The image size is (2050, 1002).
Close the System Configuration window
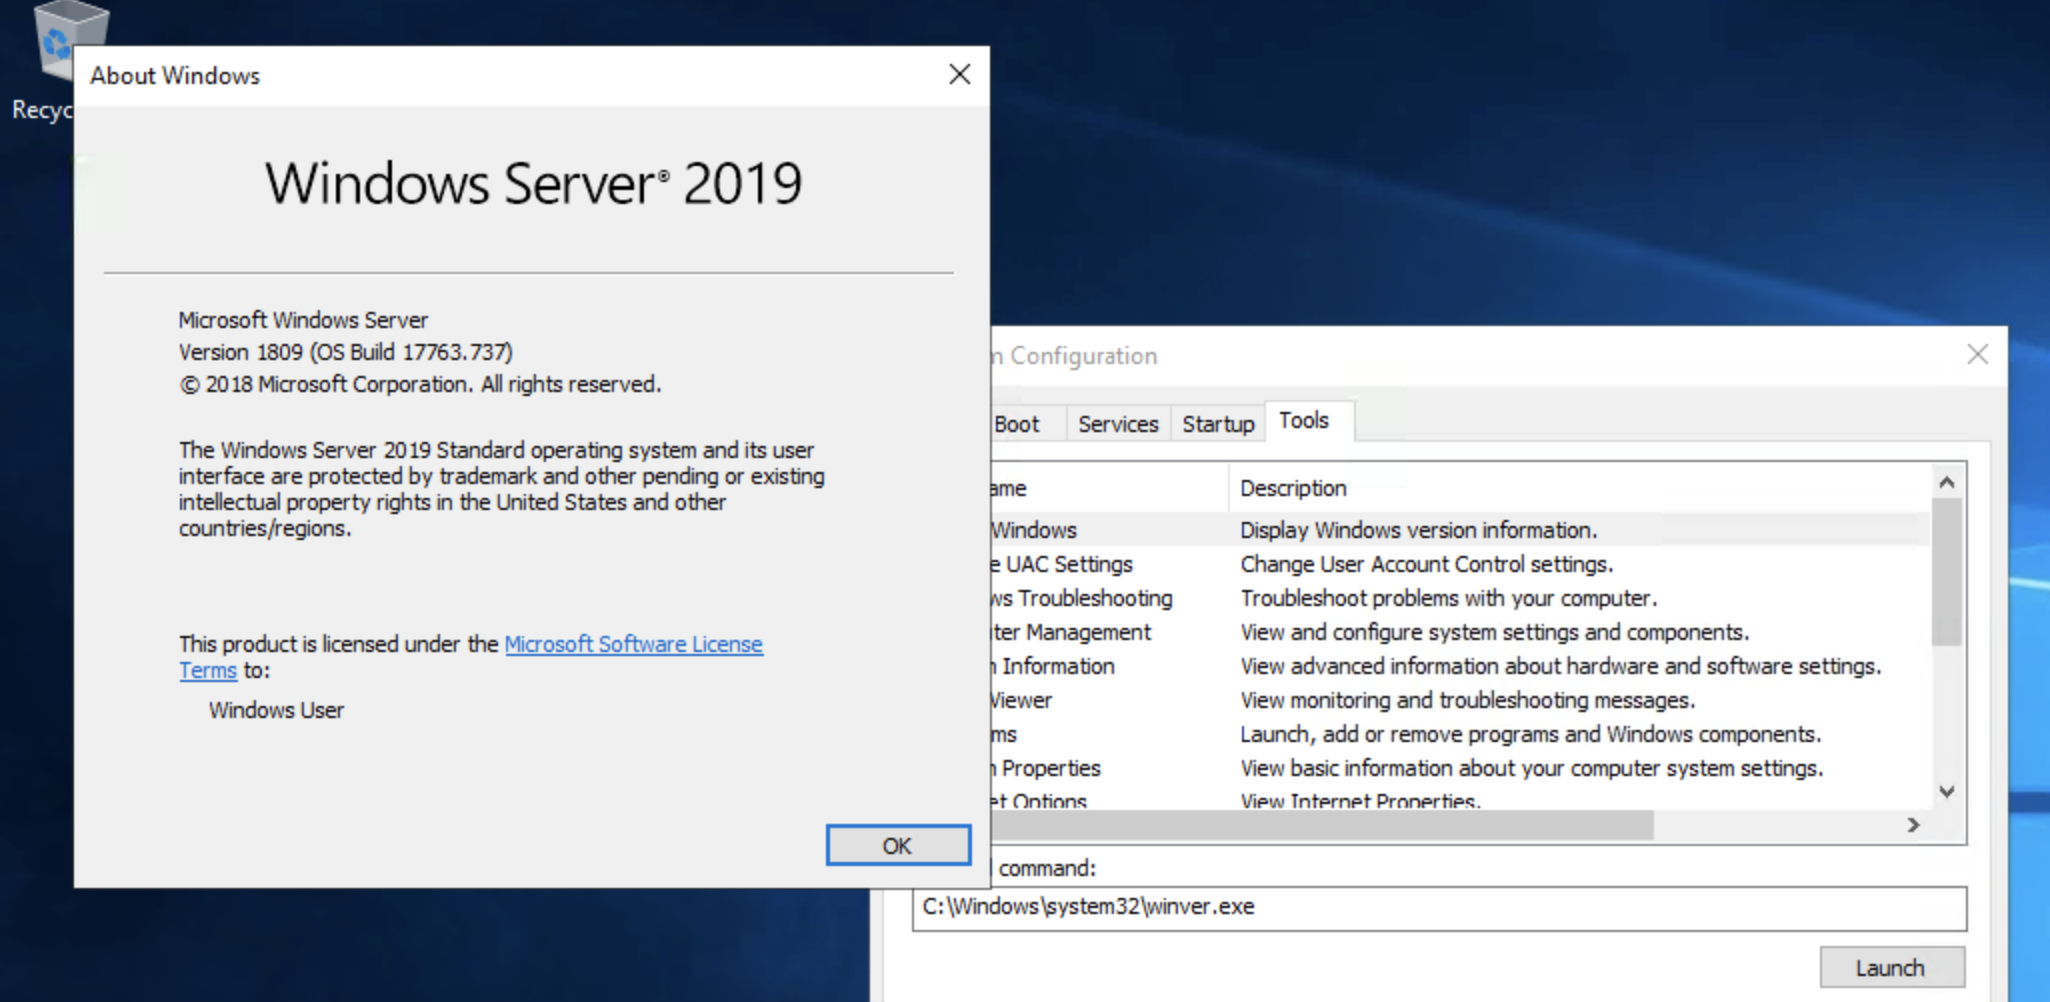click(x=1977, y=355)
